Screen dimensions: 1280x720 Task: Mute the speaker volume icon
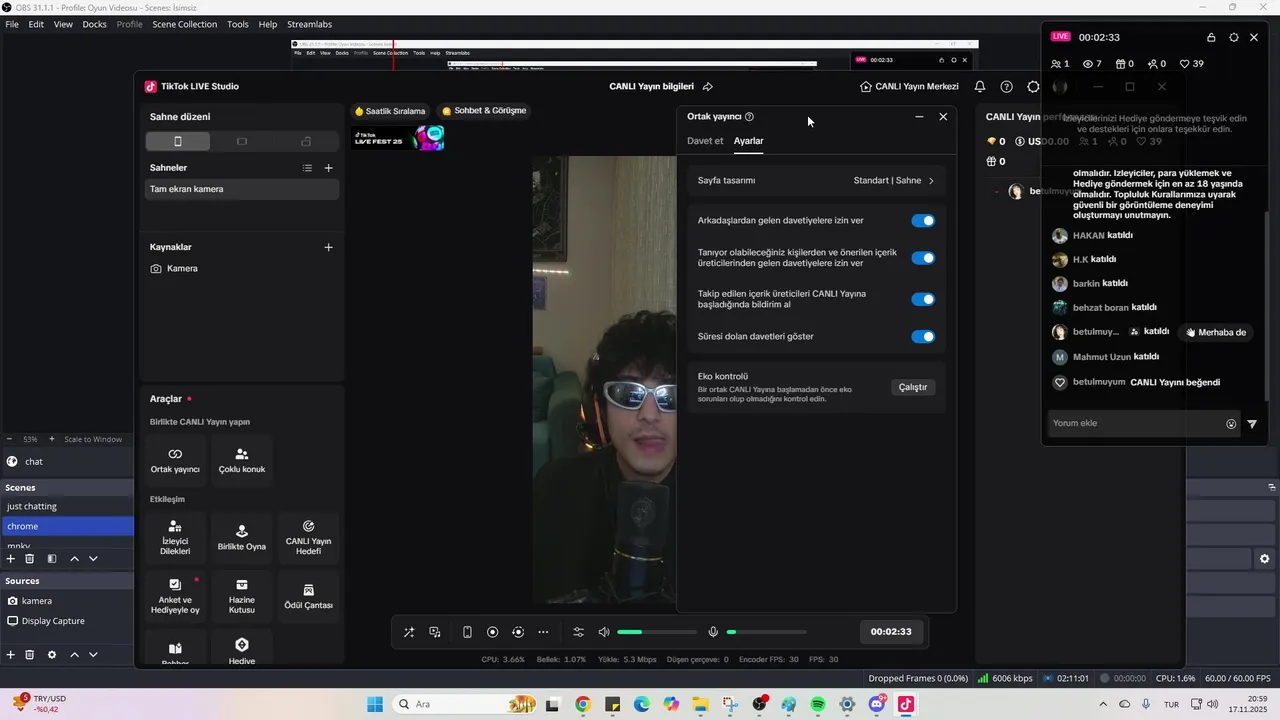[x=604, y=632]
